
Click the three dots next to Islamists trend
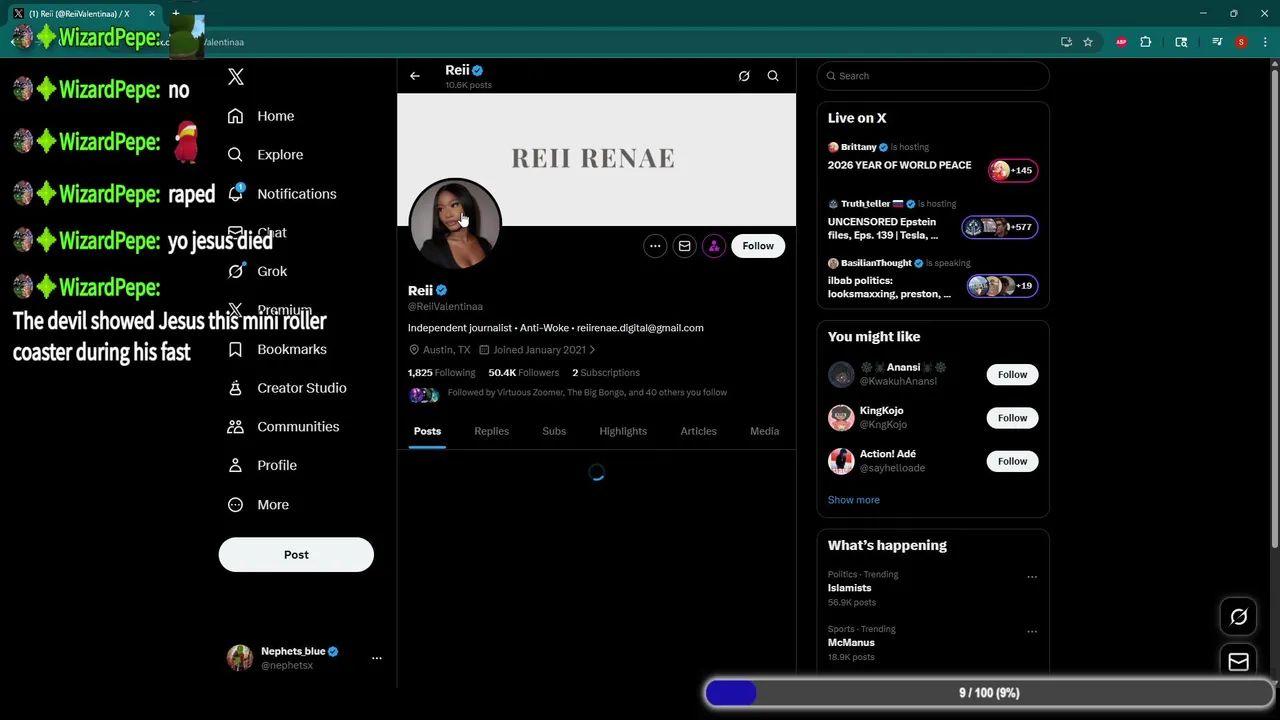point(1032,577)
